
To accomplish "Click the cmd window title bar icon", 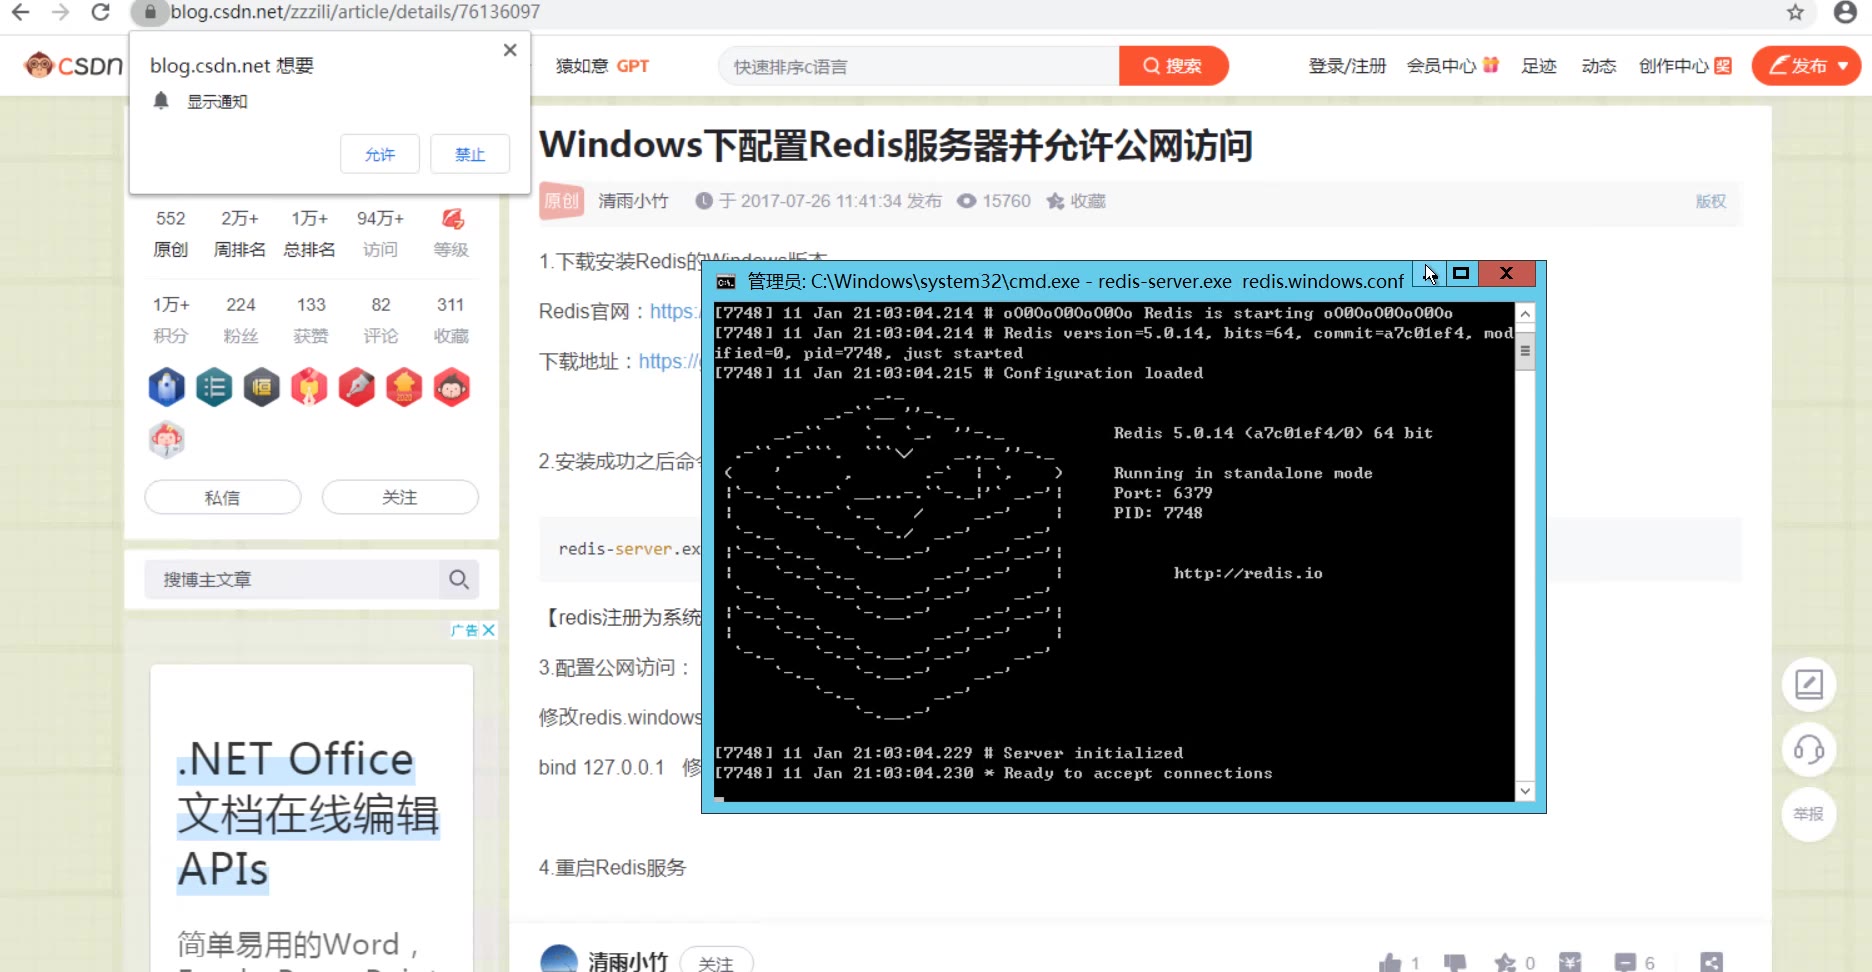I will coord(726,282).
